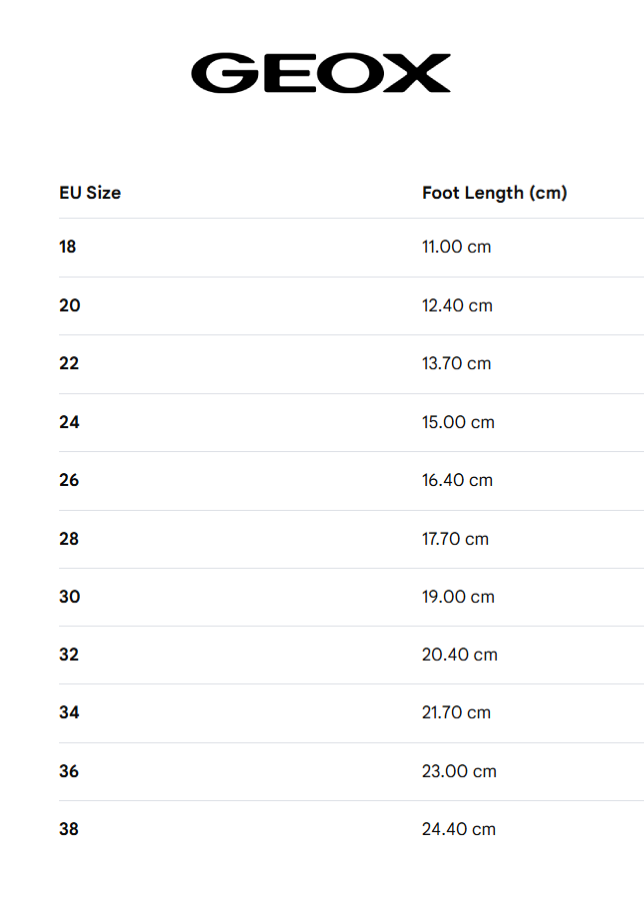Click the EU Size column header
The width and height of the screenshot is (644, 900).
tap(90, 192)
